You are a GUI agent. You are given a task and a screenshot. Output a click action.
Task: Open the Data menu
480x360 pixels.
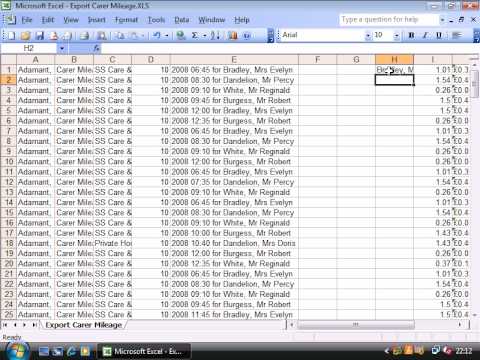[x=182, y=20]
